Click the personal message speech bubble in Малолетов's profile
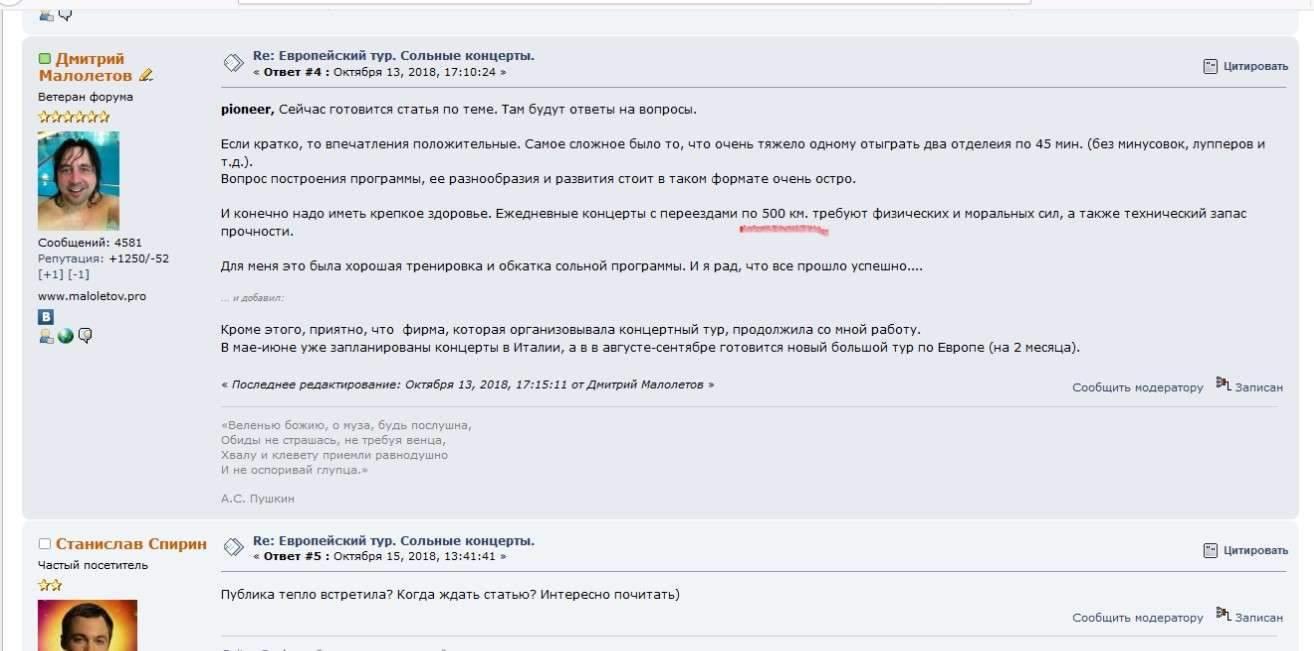1314x651 pixels. point(85,336)
